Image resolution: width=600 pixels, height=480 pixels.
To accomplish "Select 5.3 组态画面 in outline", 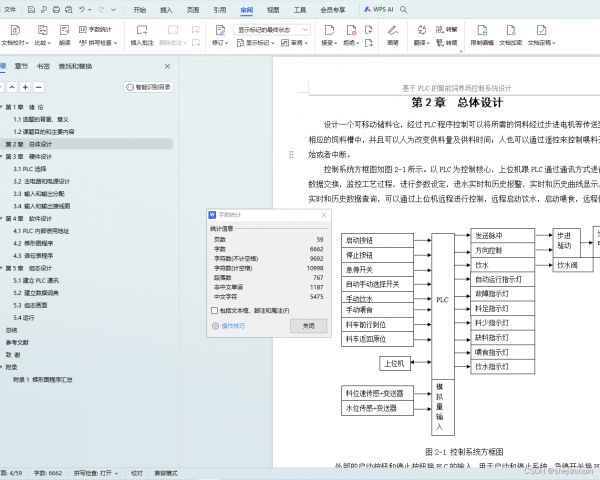I will click(x=30, y=305).
